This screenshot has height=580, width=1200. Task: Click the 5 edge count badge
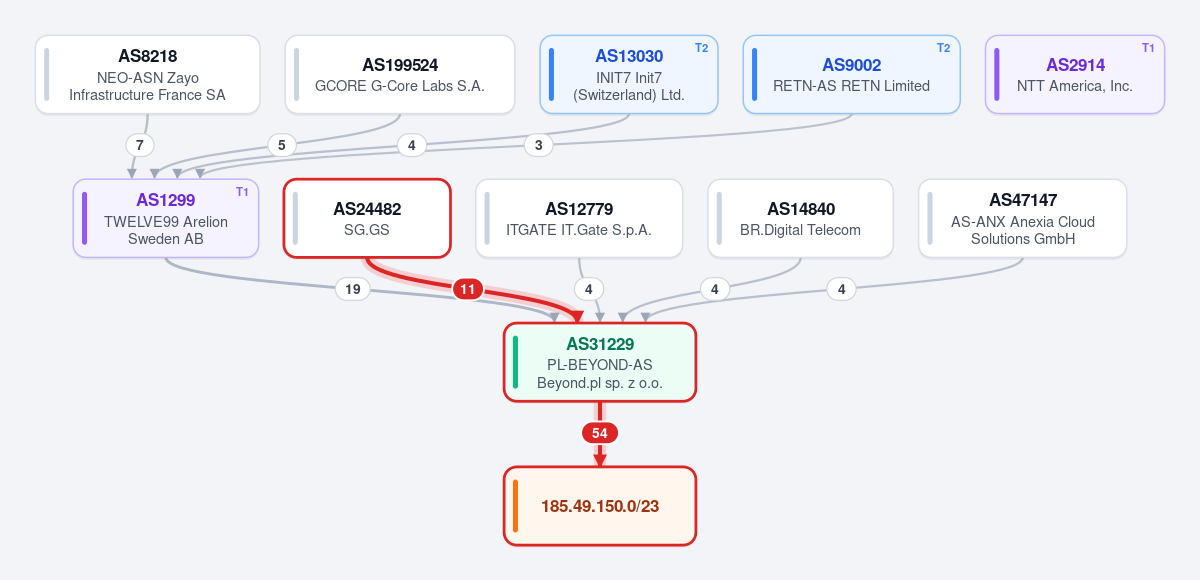coord(282,145)
